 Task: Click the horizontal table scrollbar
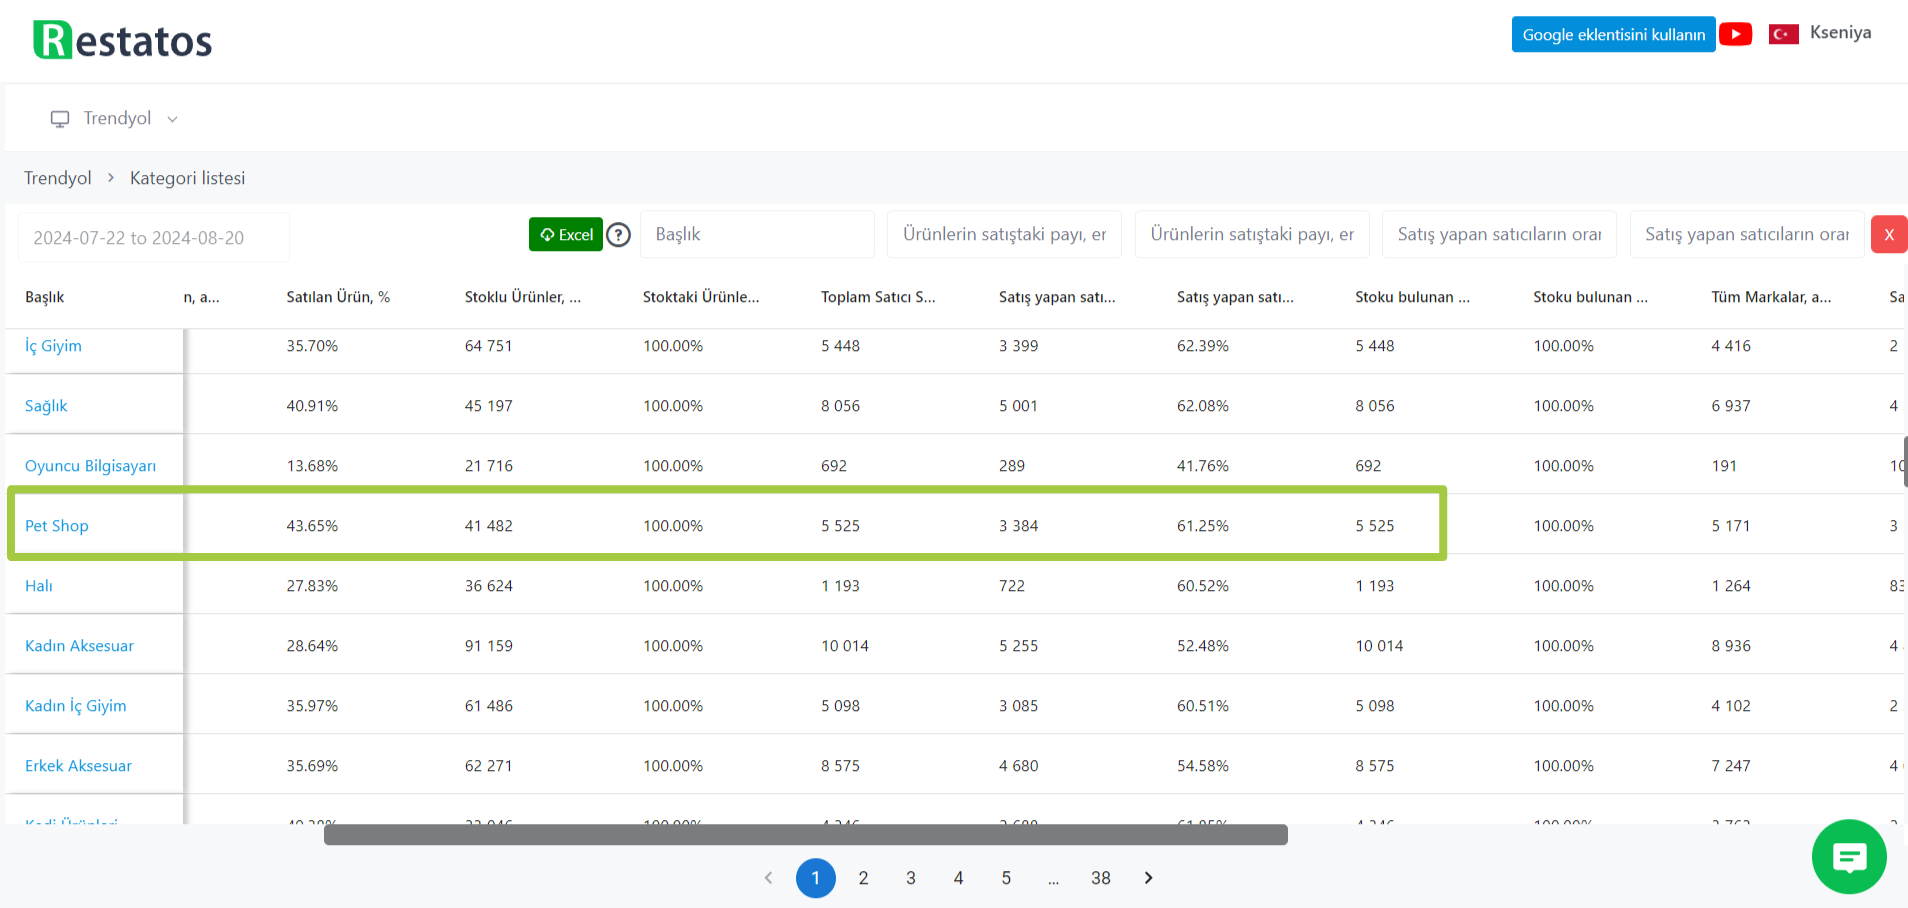(805, 835)
